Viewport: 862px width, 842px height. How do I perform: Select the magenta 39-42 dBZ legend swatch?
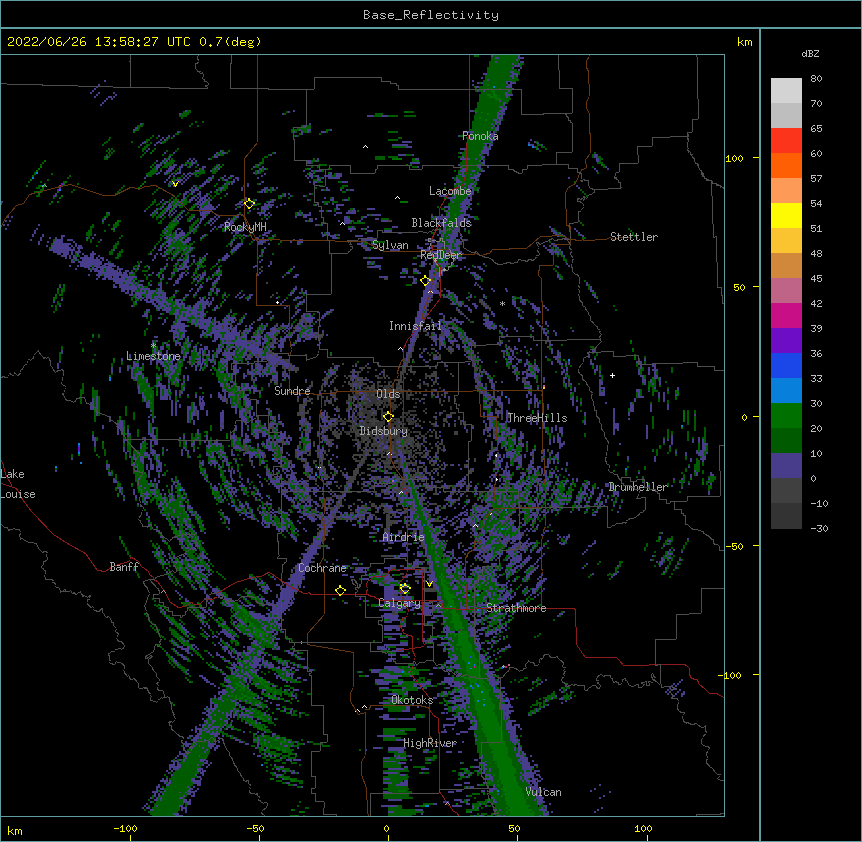coord(786,315)
